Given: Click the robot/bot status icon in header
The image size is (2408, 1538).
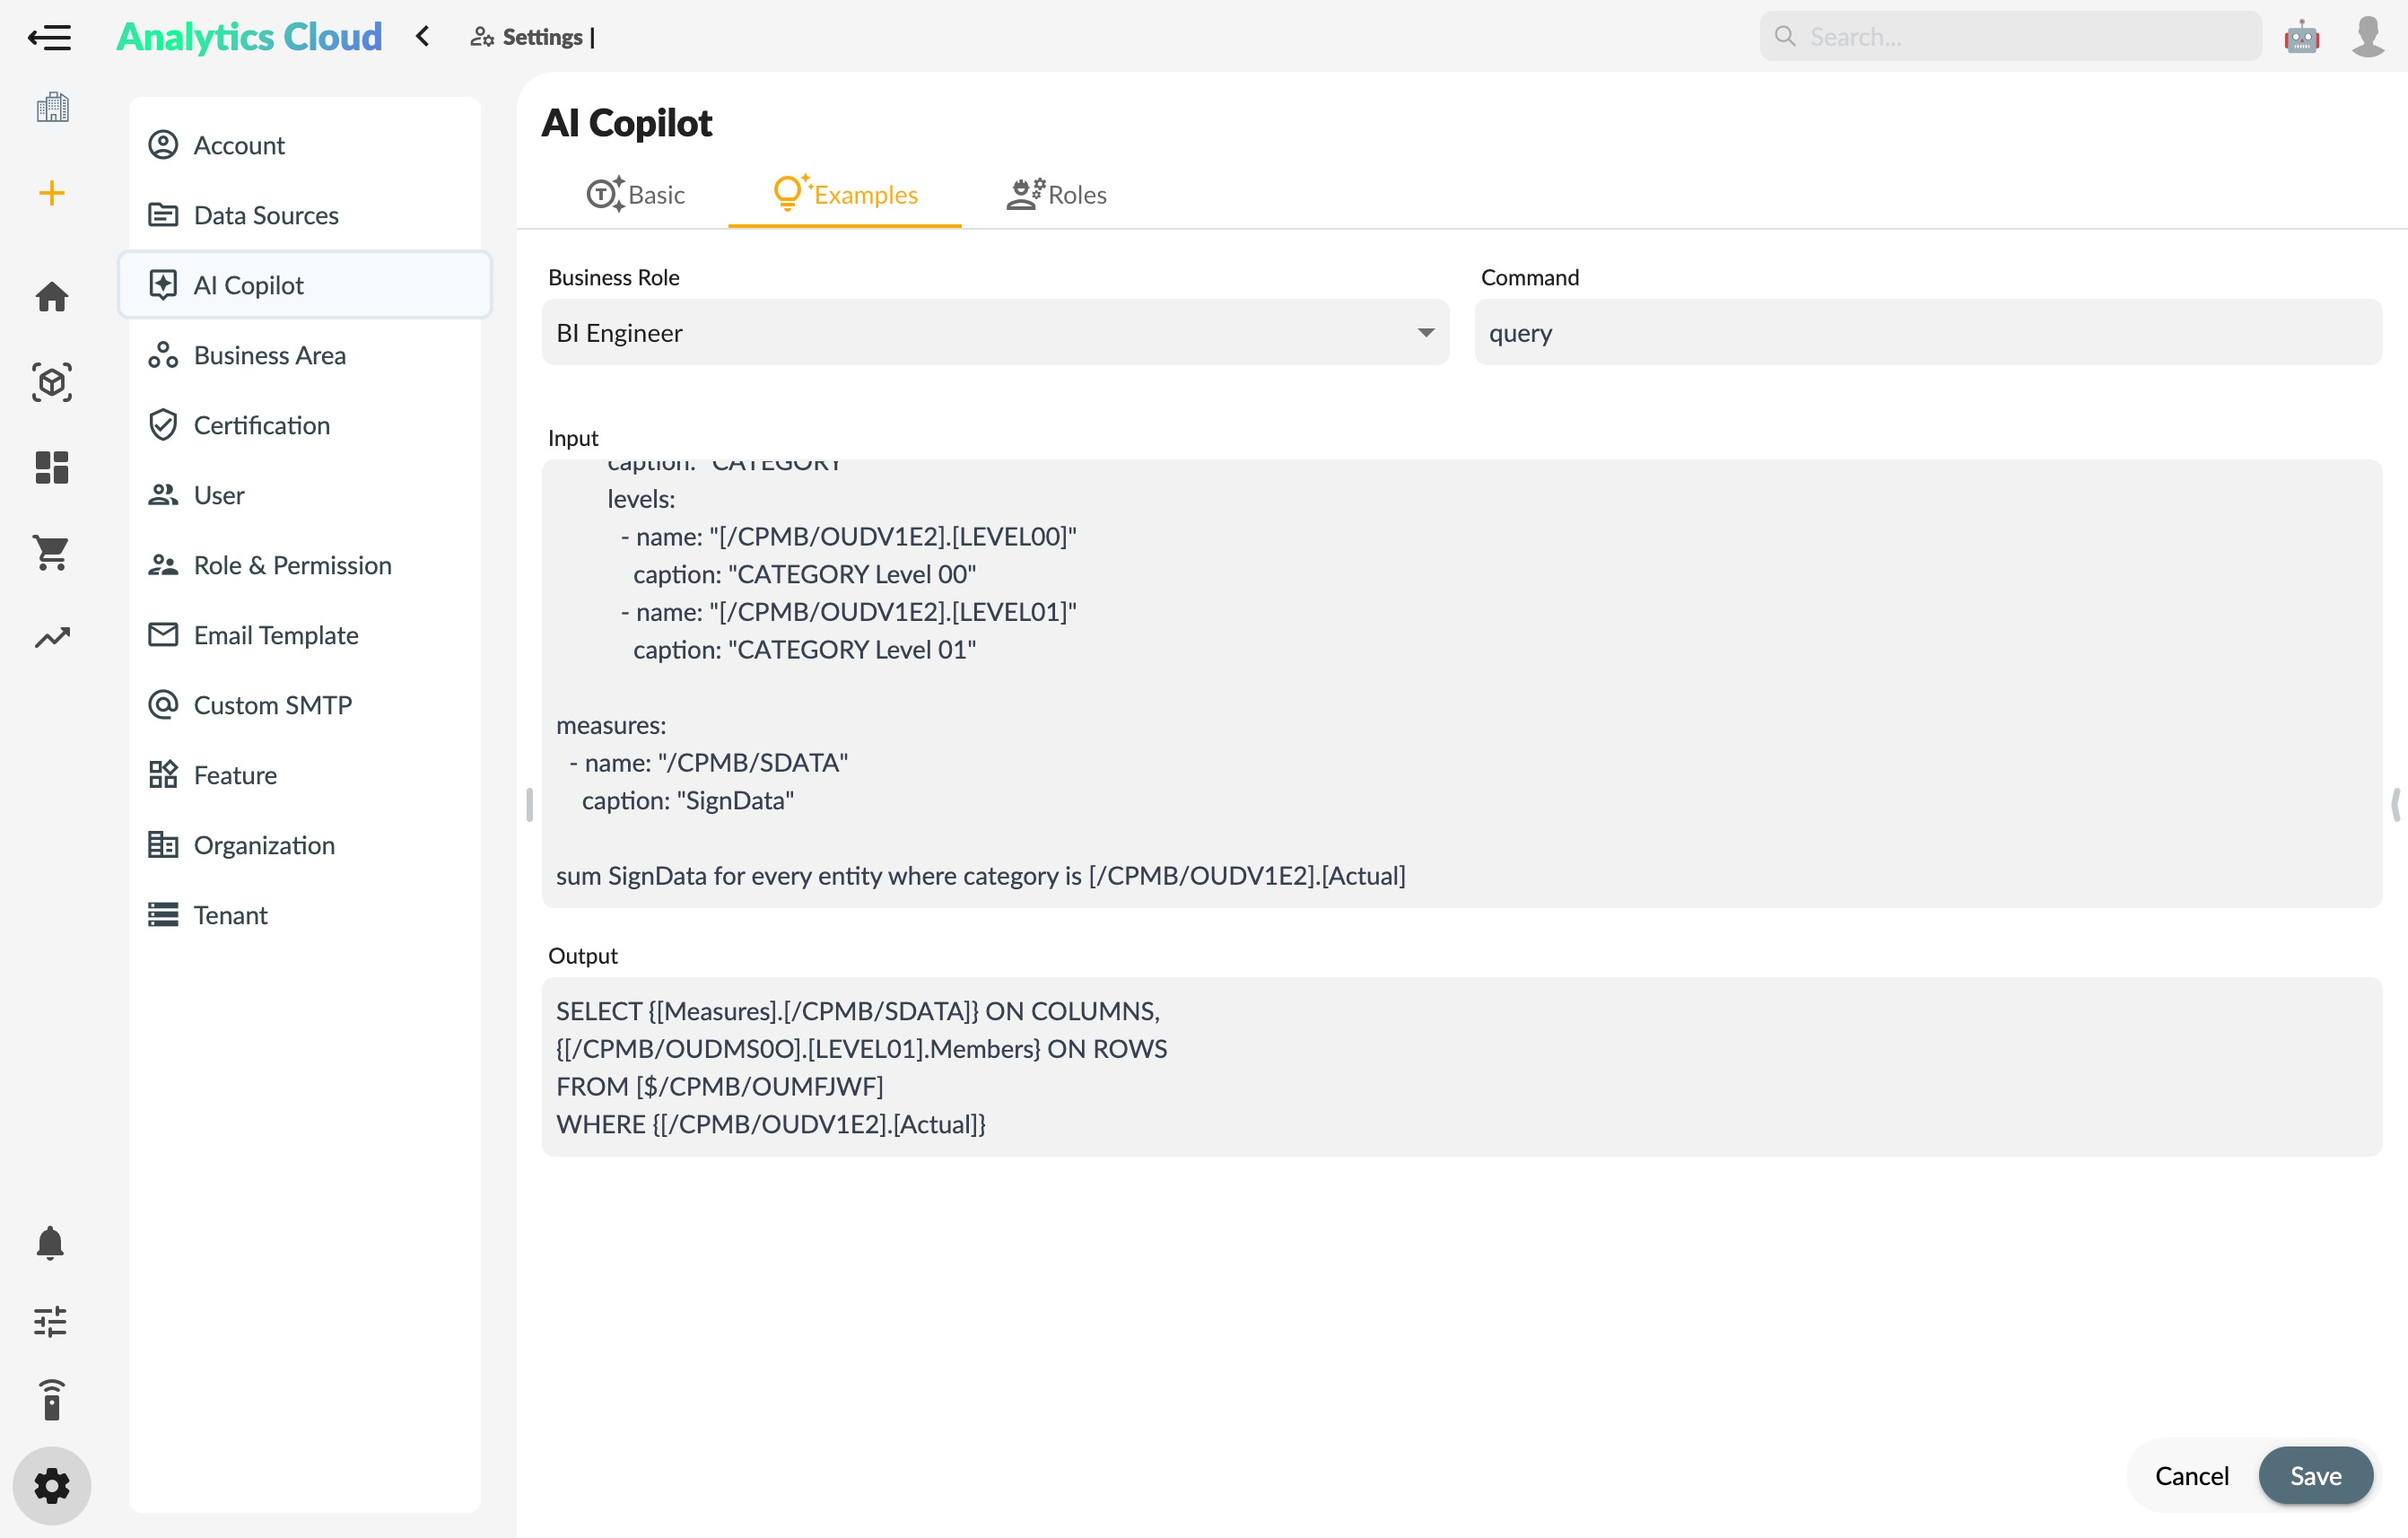Looking at the screenshot, I should 2301,35.
